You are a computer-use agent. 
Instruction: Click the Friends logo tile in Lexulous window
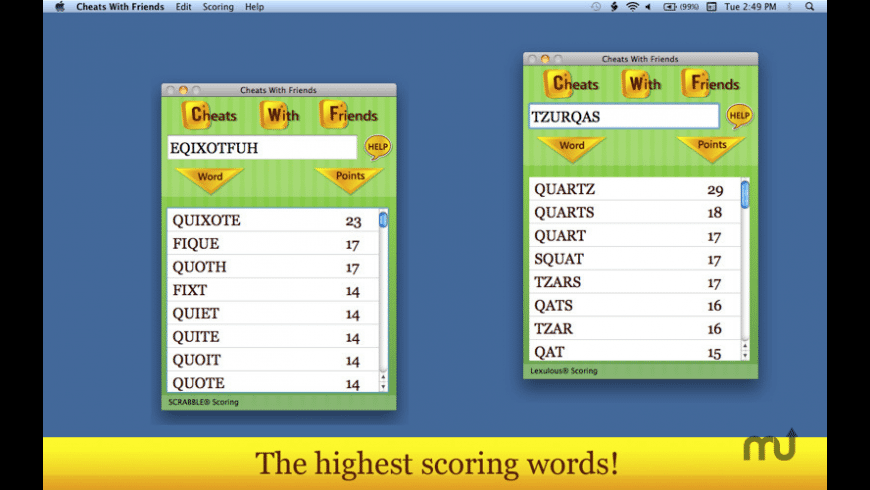pyautogui.click(x=711, y=83)
